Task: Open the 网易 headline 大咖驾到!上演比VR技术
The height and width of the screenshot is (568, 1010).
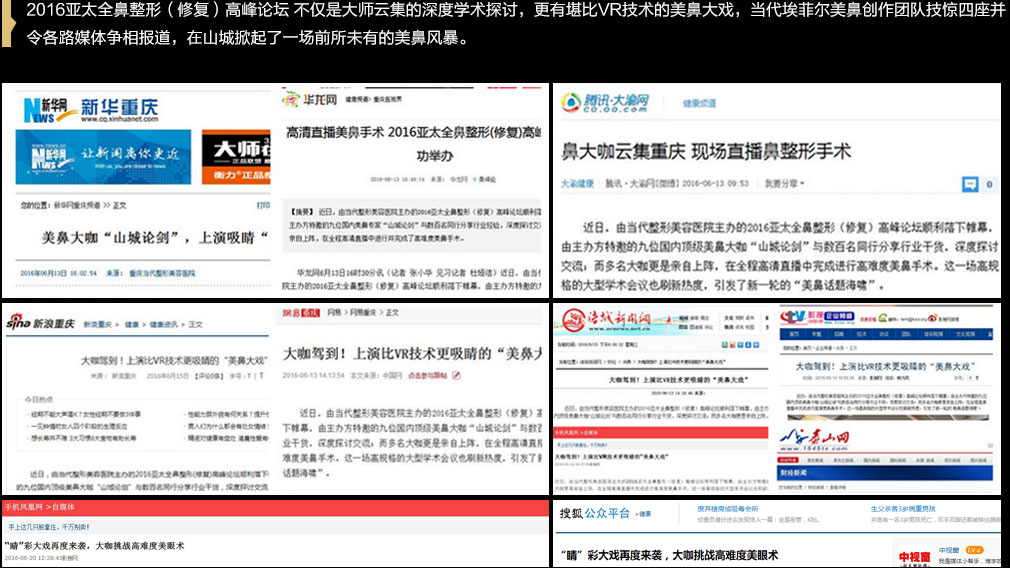Action: (x=412, y=354)
